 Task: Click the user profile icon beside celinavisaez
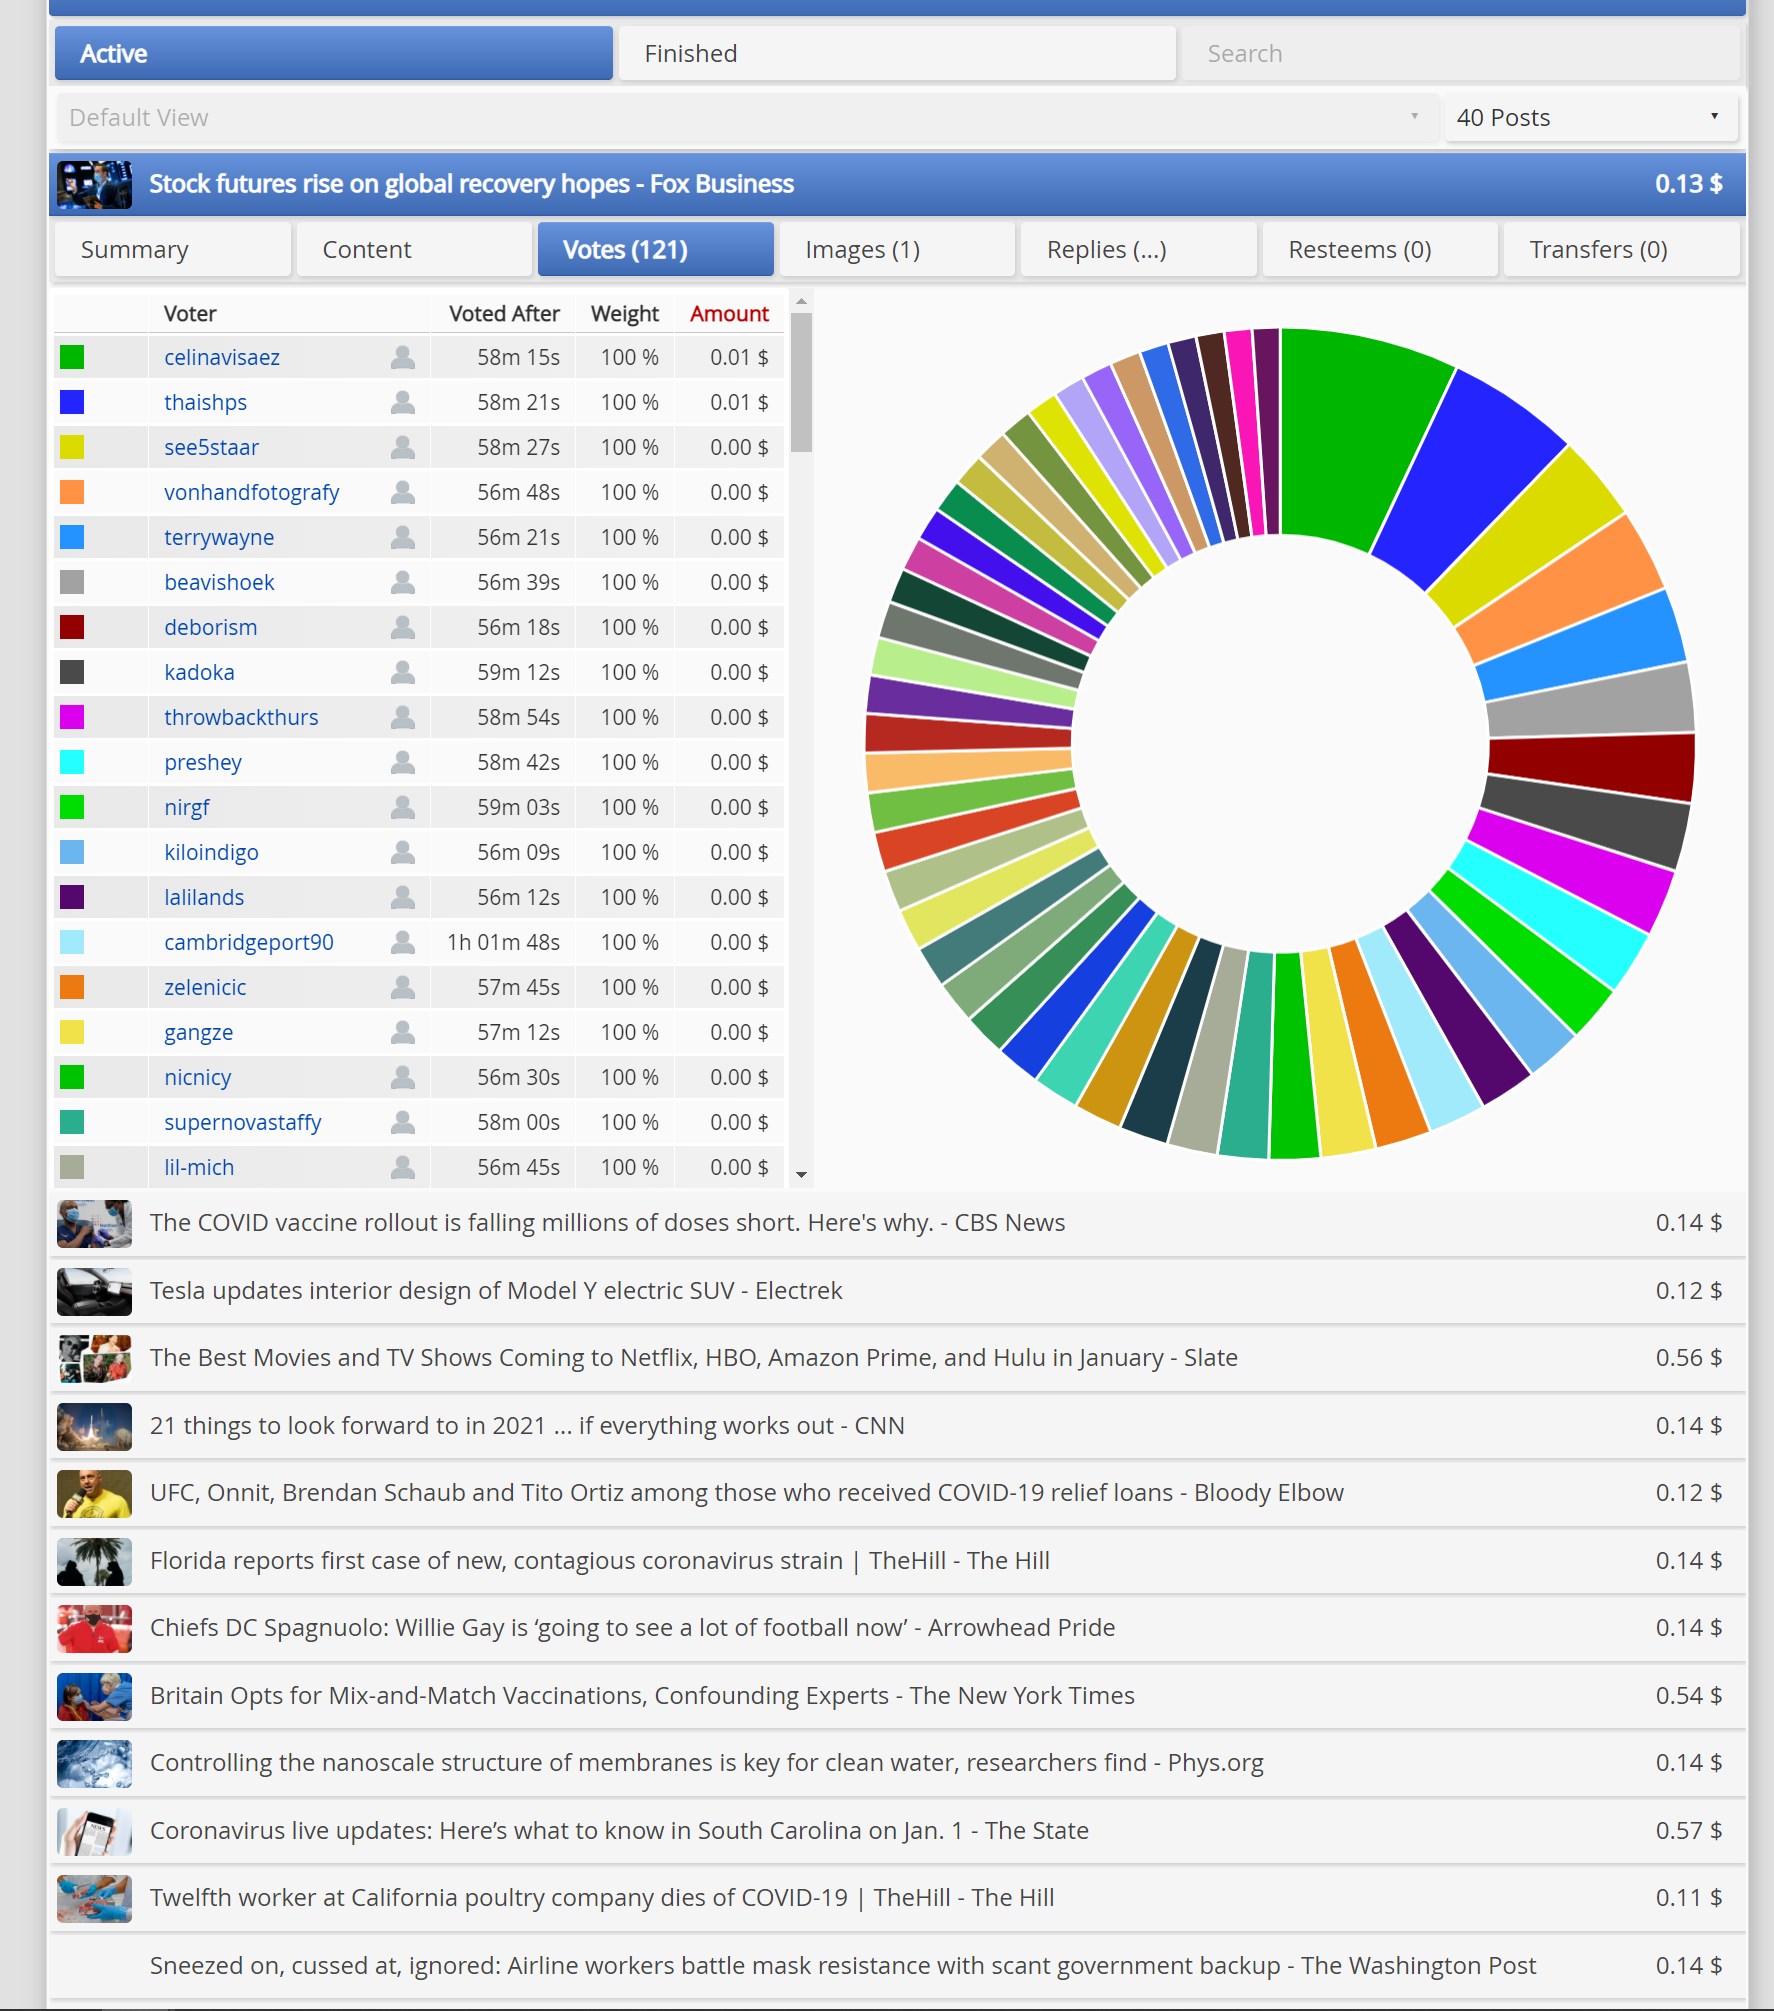[403, 357]
